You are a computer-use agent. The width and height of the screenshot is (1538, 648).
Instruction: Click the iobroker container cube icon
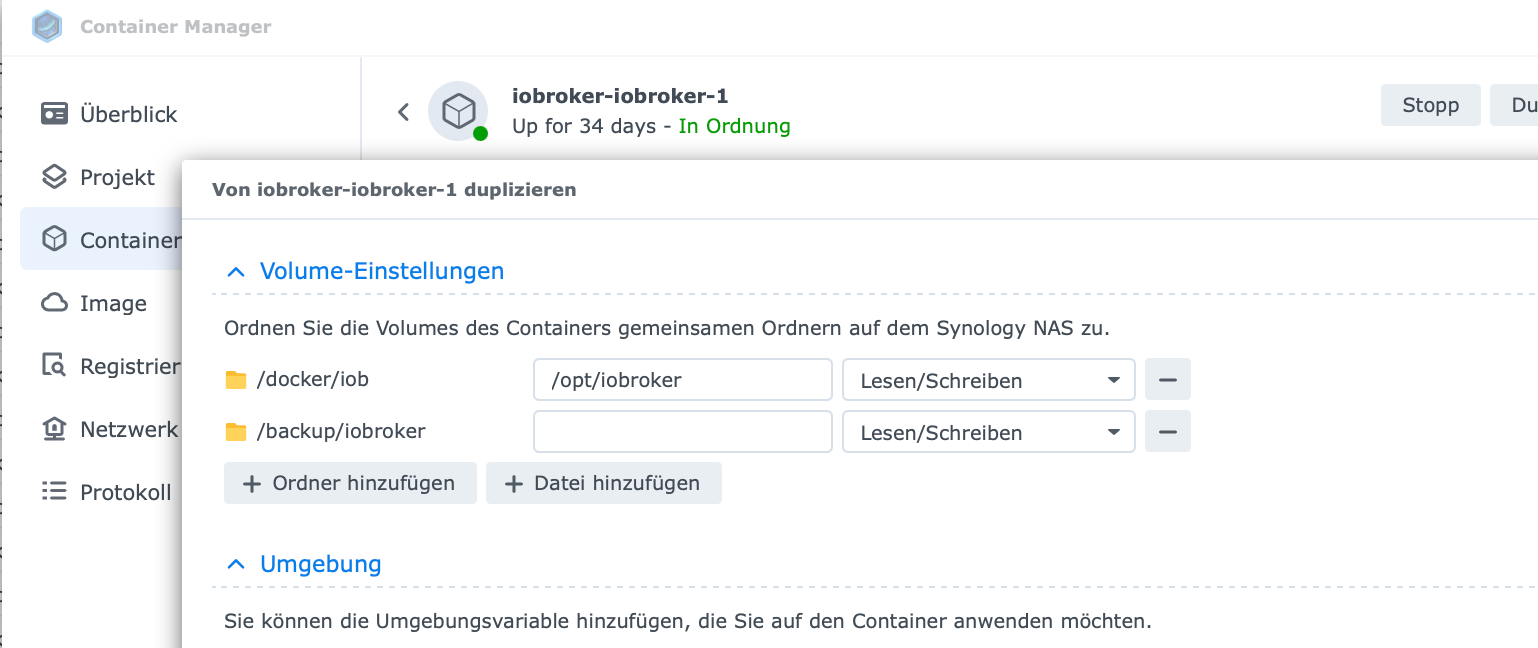458,110
